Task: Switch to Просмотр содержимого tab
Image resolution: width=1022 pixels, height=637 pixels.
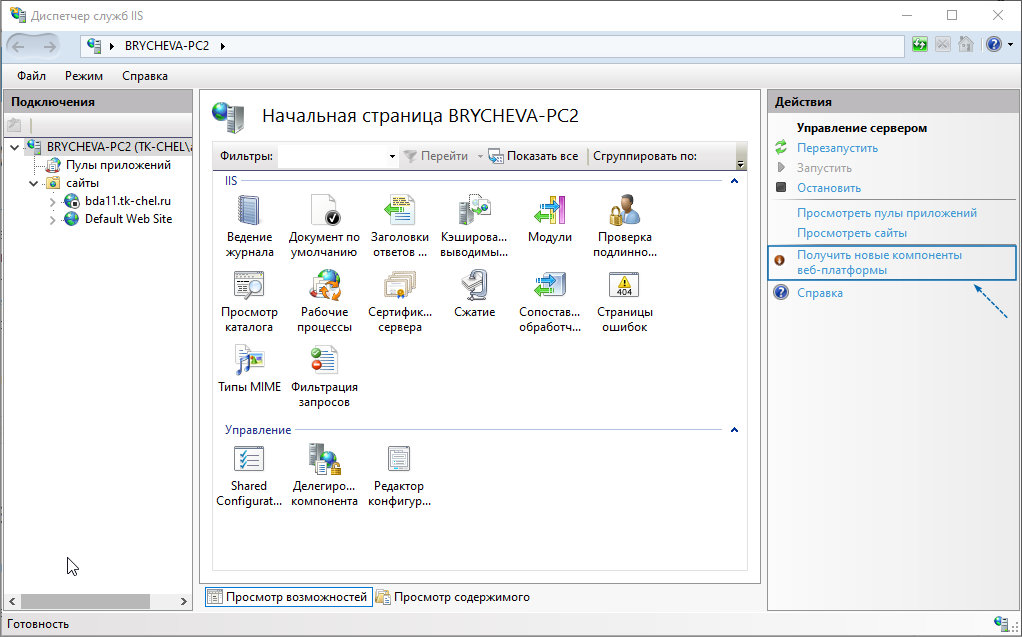Action: pos(453,597)
